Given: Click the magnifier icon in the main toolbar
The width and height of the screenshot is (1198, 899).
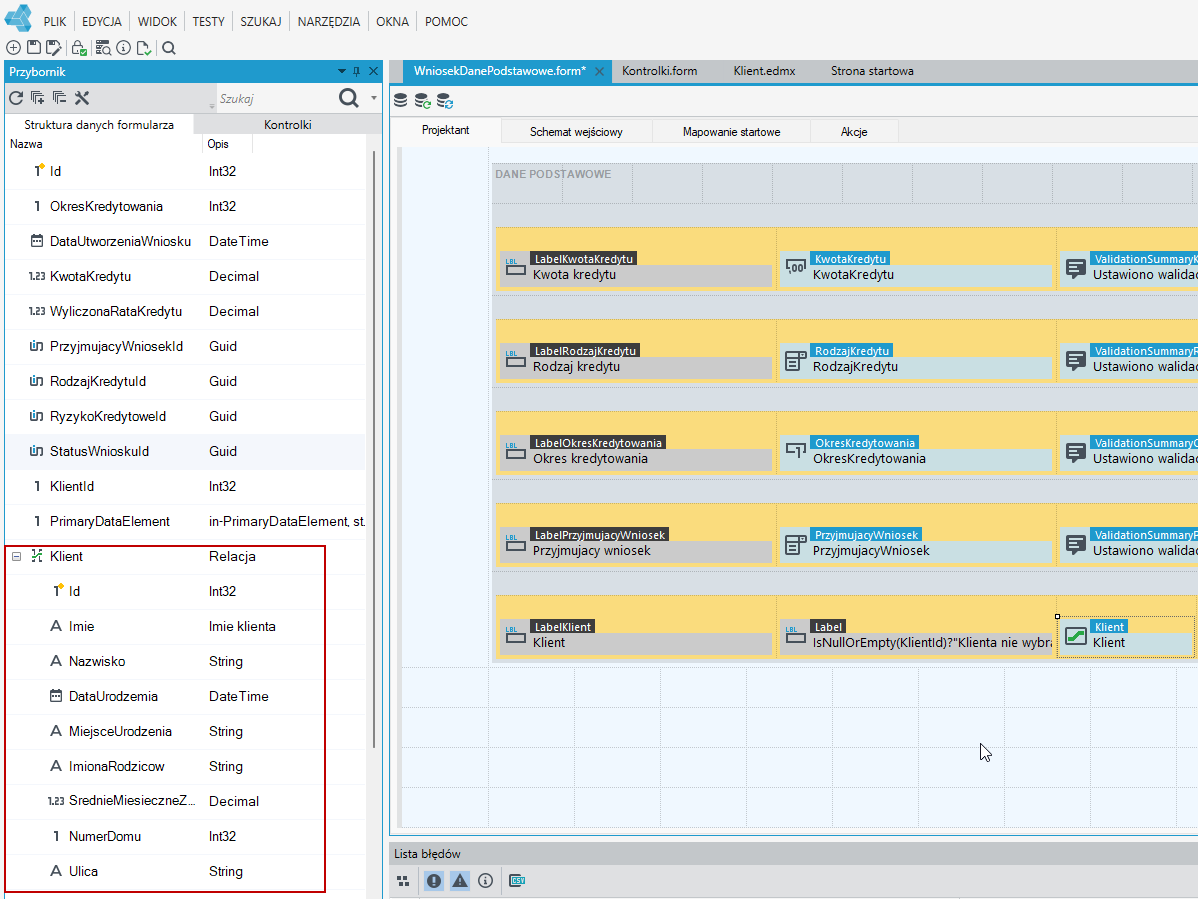Looking at the screenshot, I should 169,48.
